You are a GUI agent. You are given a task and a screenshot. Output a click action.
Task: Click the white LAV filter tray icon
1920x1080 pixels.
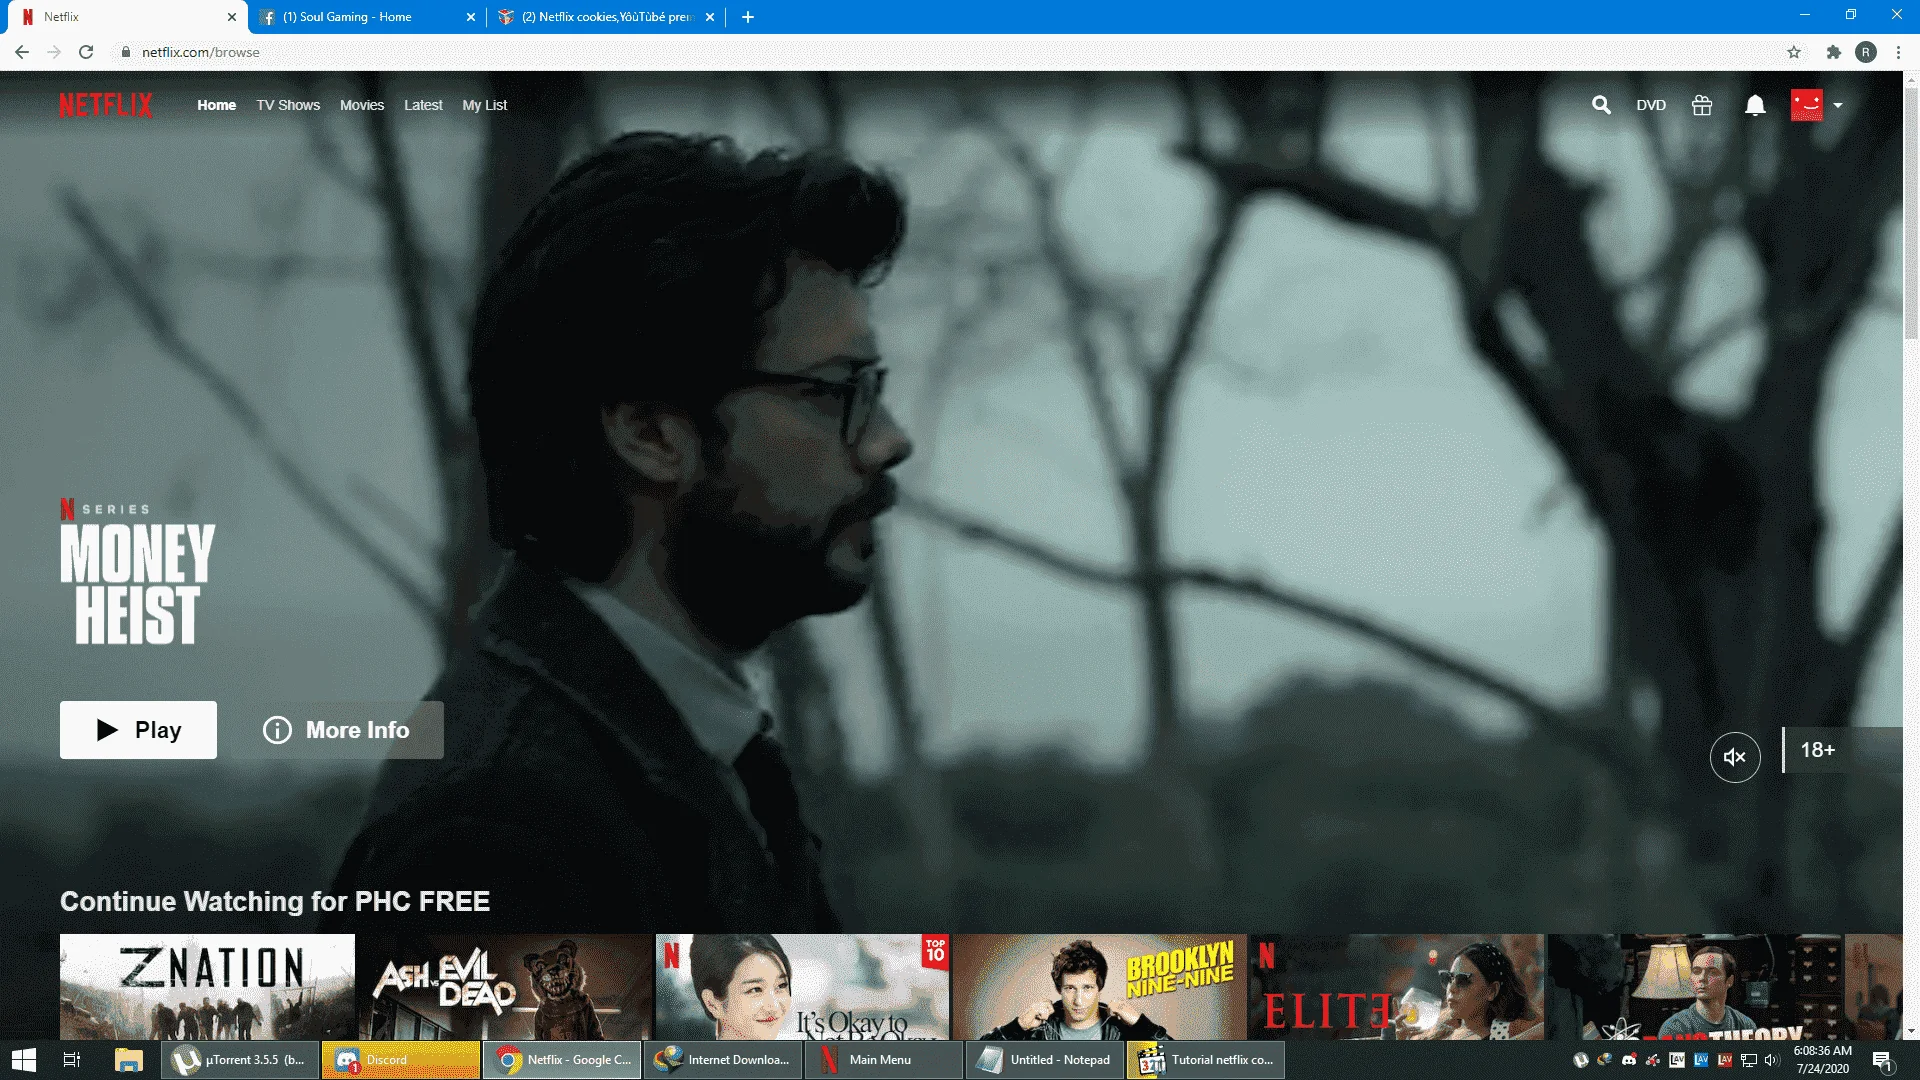tap(1677, 1060)
